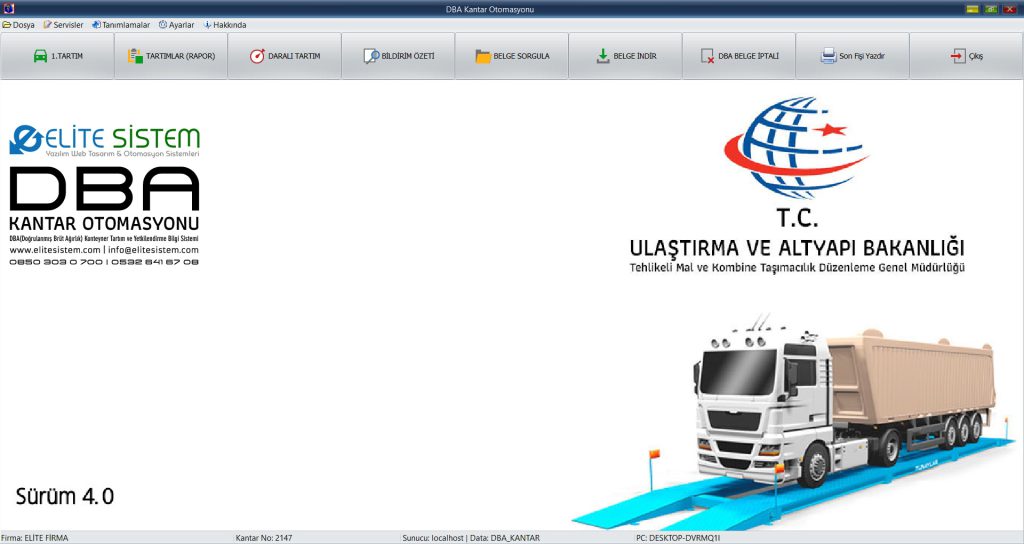Open the Tanımlamalar menu
Viewport: 1024px width, 544px height.
120,25
